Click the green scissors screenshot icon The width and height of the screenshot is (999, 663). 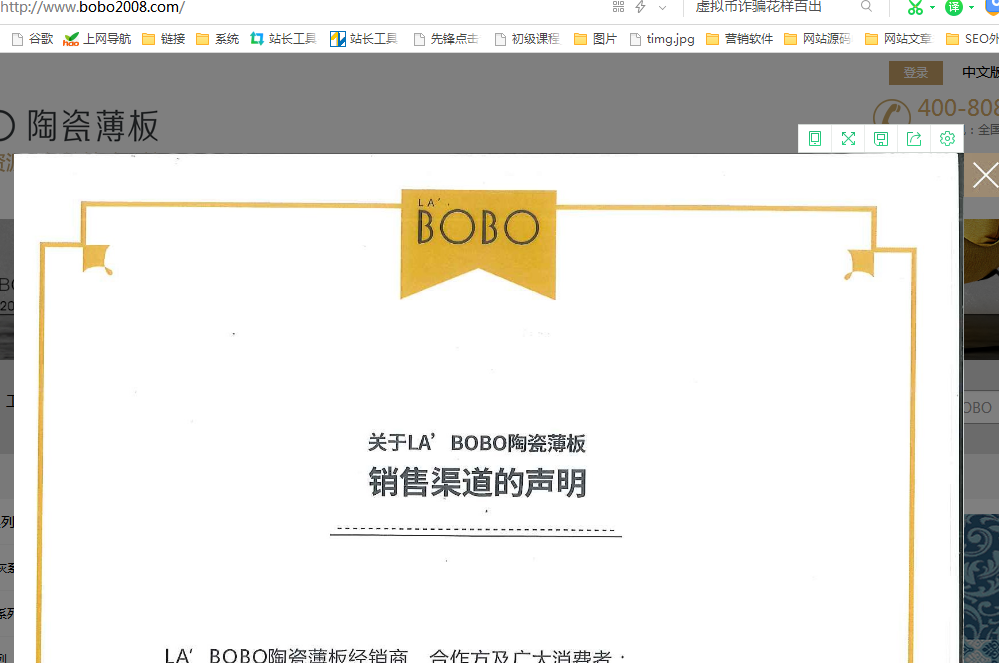click(x=914, y=8)
